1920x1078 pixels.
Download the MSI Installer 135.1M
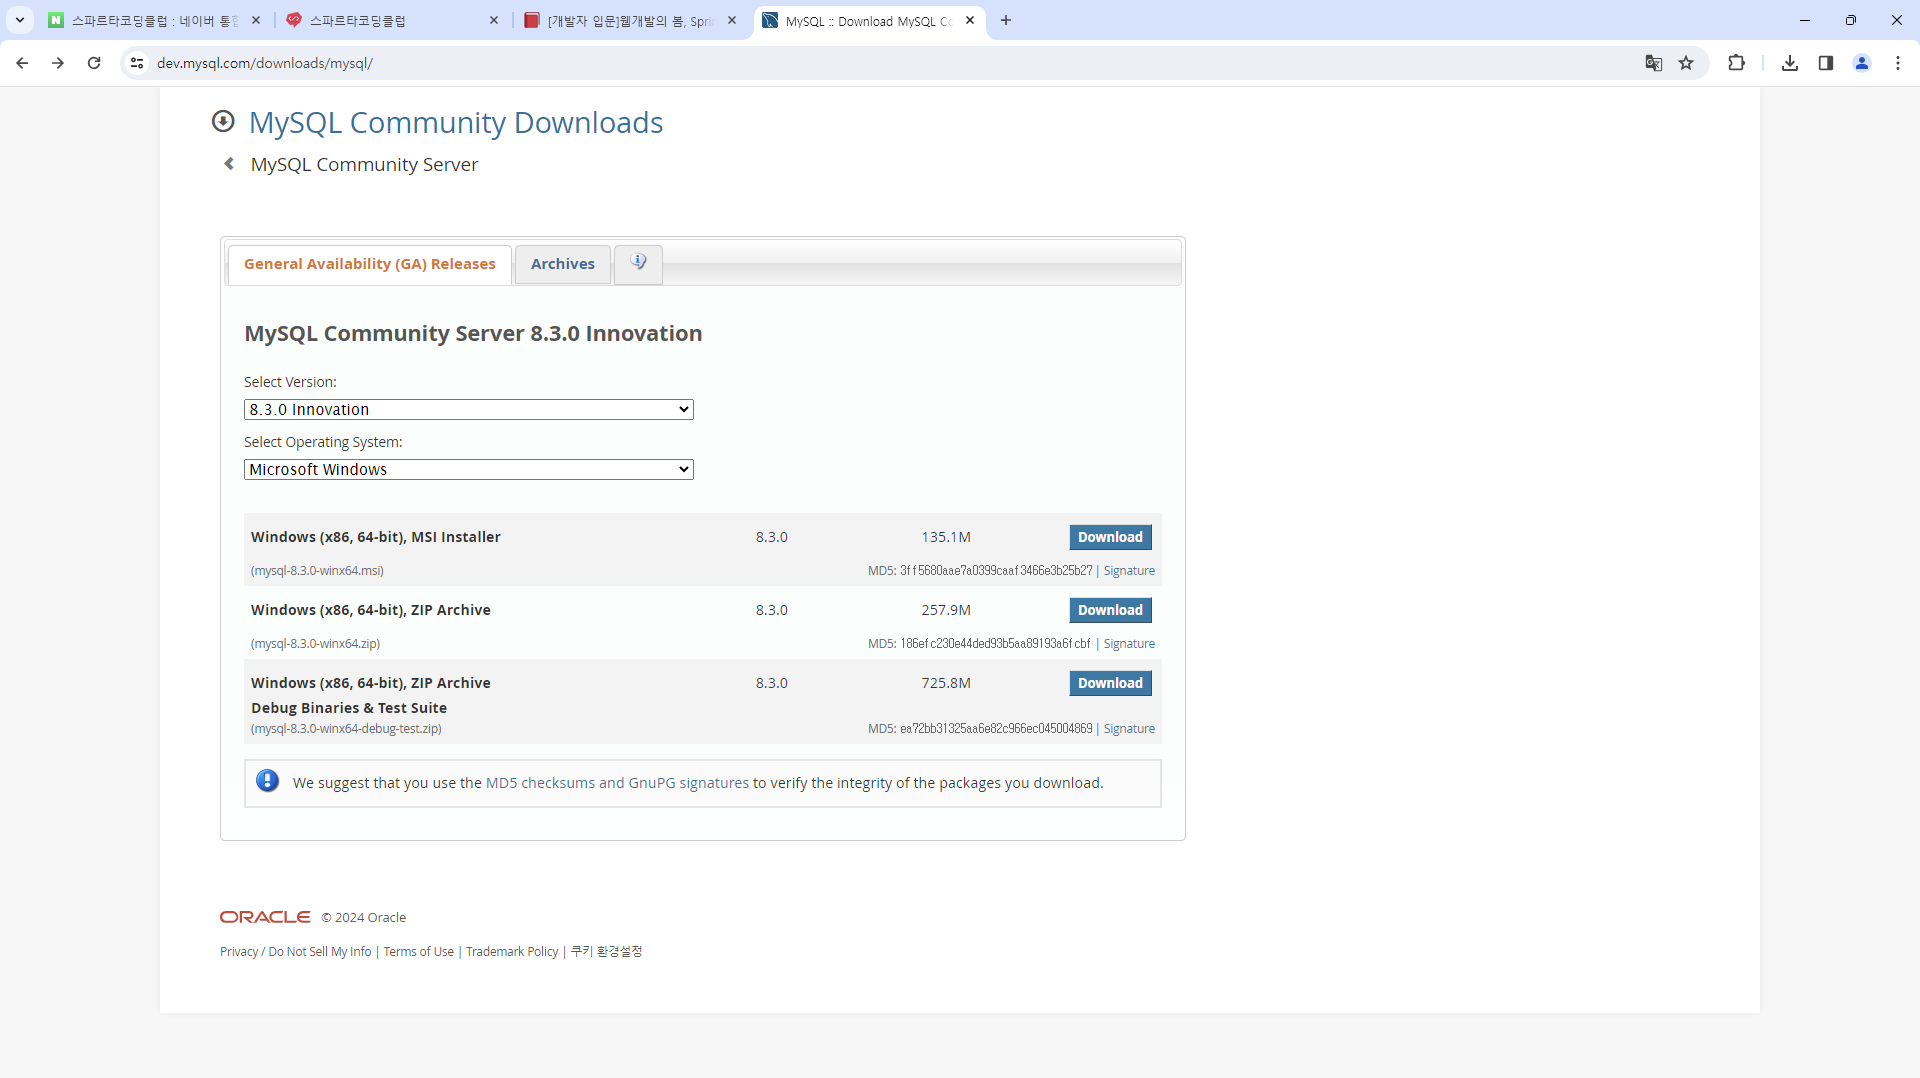click(1110, 537)
